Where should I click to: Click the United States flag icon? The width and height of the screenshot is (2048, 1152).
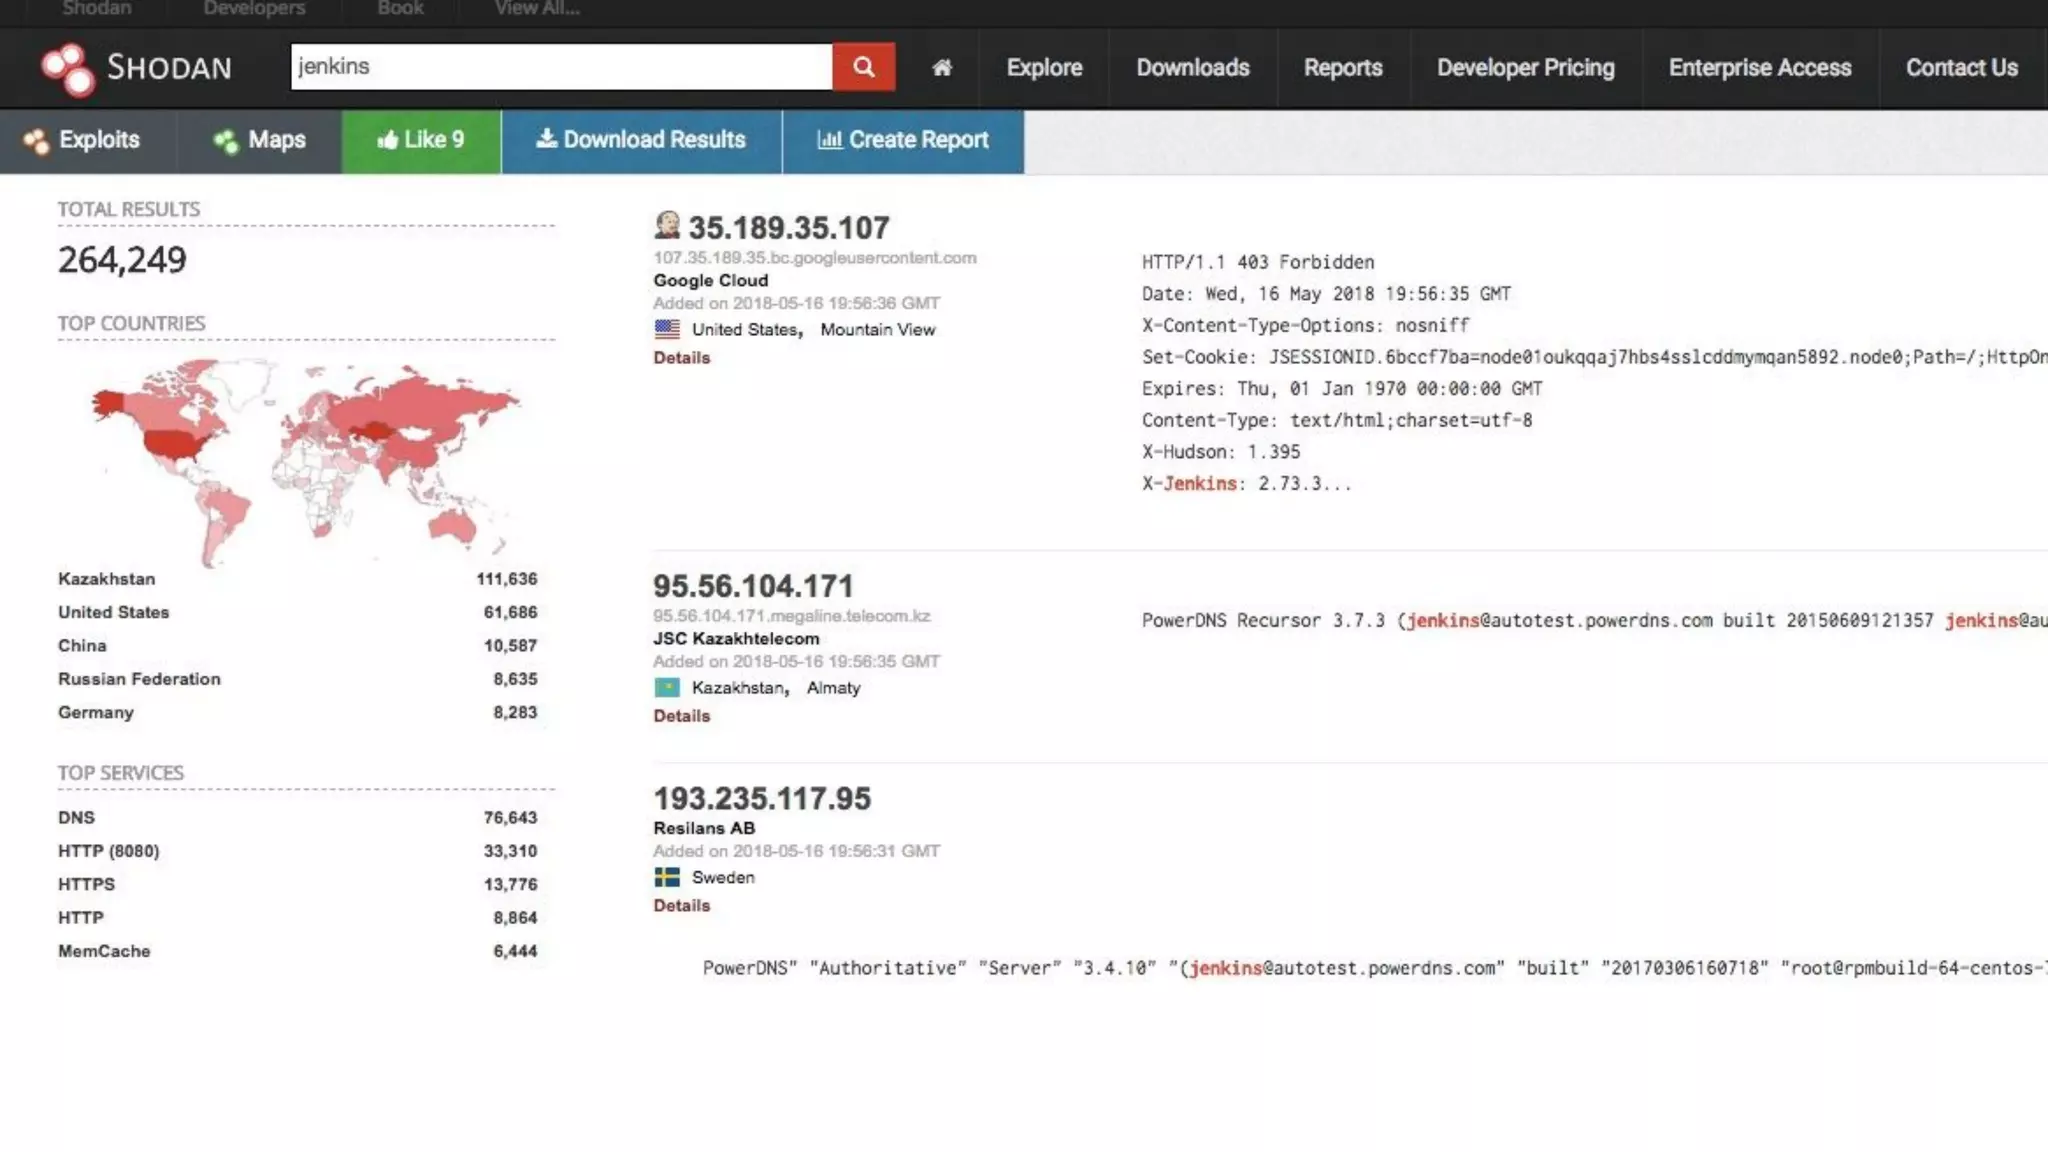click(667, 329)
